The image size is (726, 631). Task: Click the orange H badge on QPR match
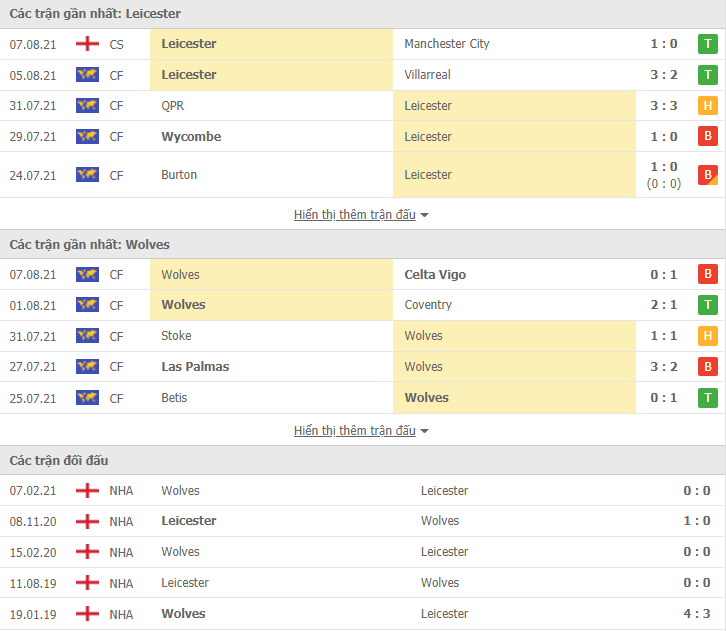click(x=707, y=106)
